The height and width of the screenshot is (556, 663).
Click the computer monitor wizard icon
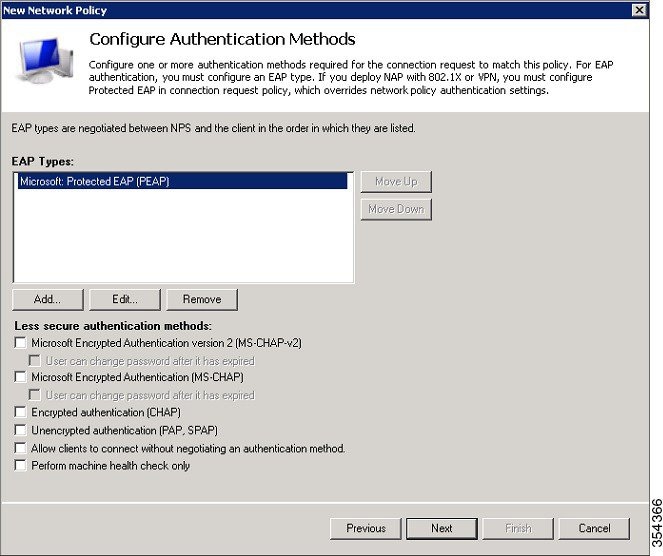pyautogui.click(x=44, y=60)
